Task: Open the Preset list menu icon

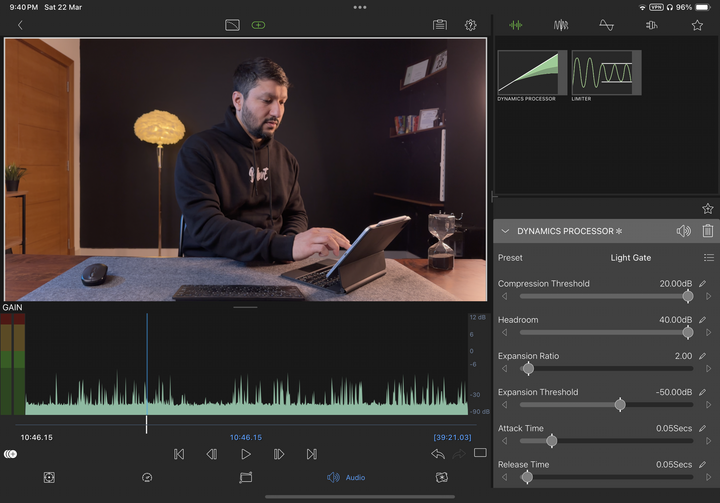Action: coord(709,258)
